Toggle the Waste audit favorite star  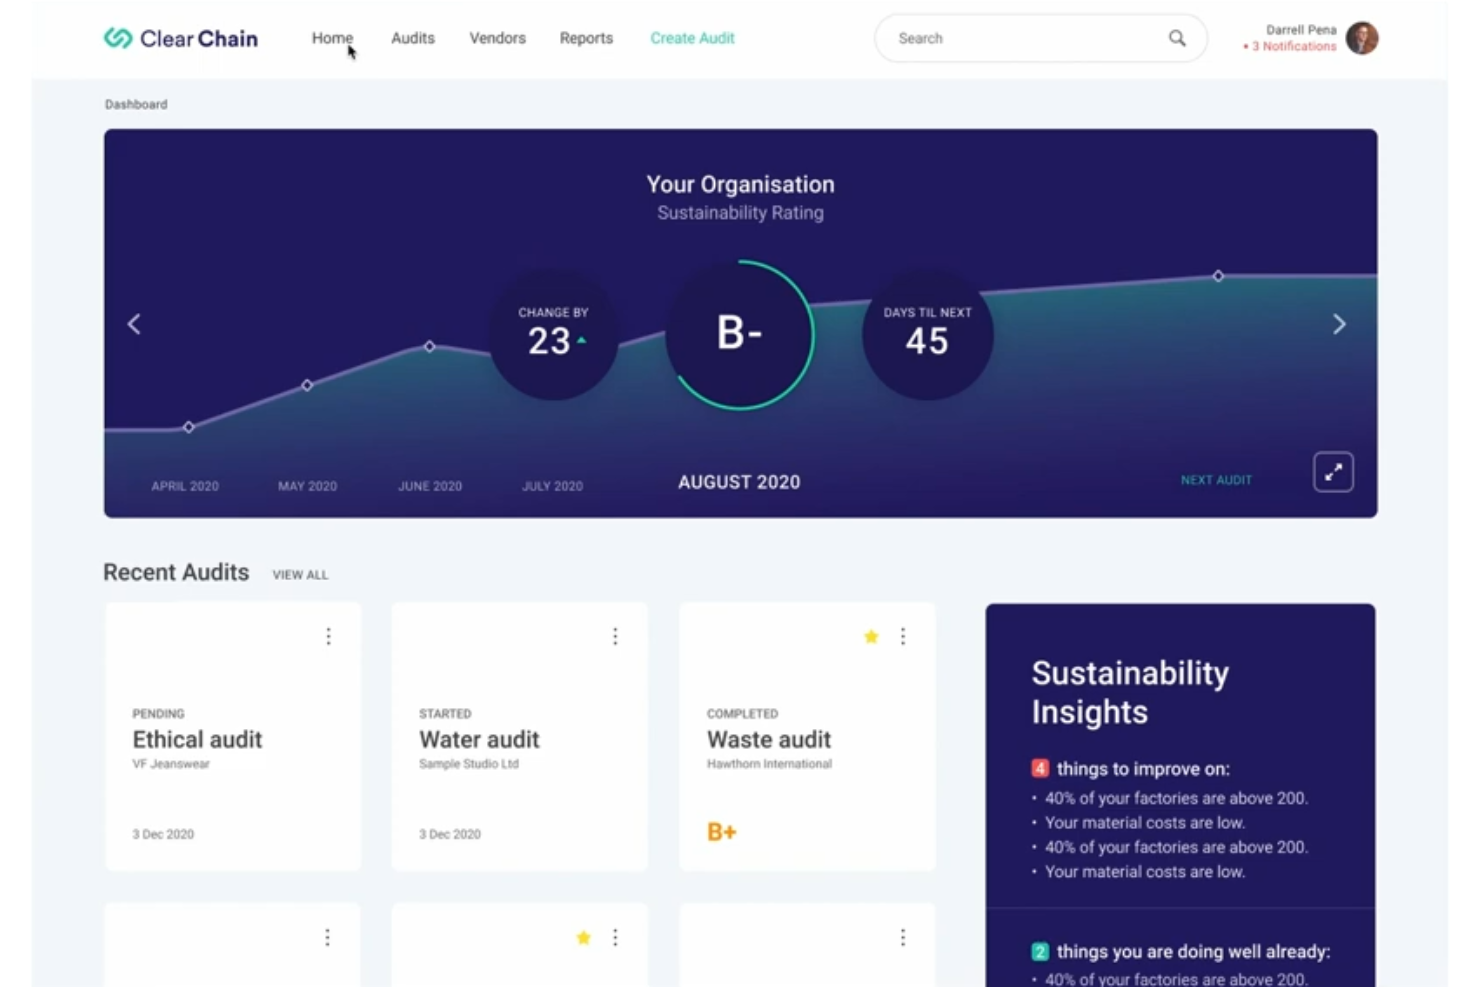click(871, 637)
